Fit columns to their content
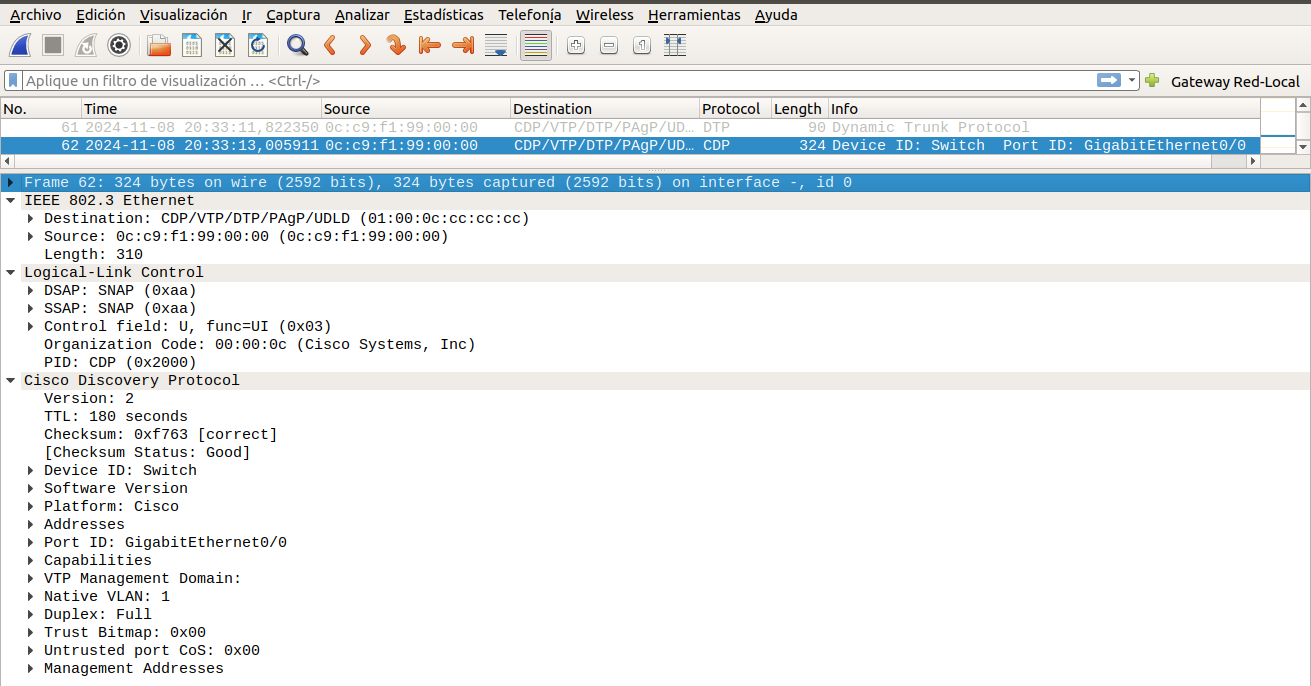Viewport: 1311px width, 686px height. click(x=675, y=45)
